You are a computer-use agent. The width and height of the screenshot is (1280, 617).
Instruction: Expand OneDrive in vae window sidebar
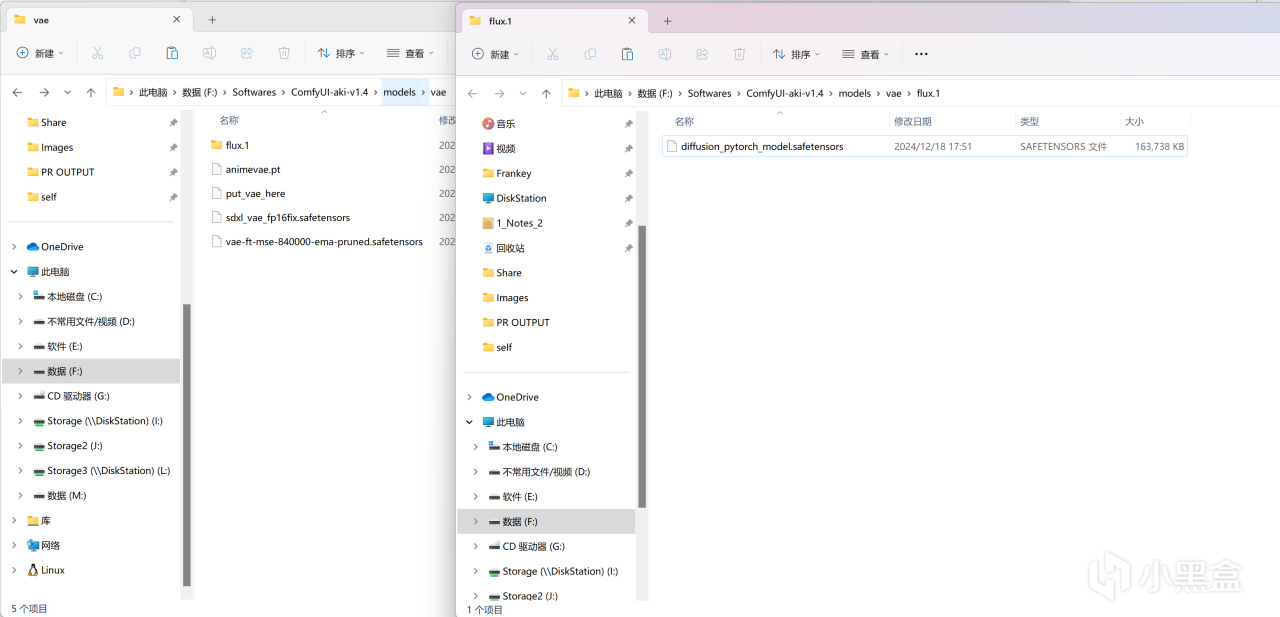14,246
